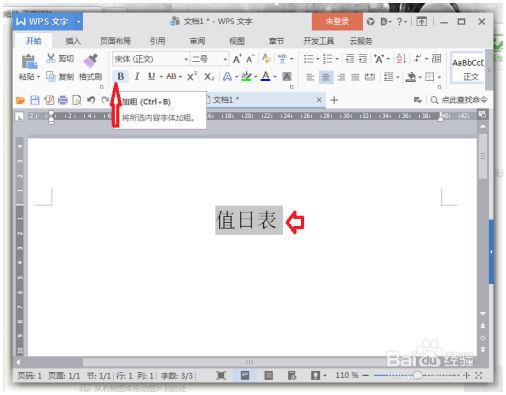The image size is (506, 395).
Task: Toggle superscript X² formatting
Action: 192,77
